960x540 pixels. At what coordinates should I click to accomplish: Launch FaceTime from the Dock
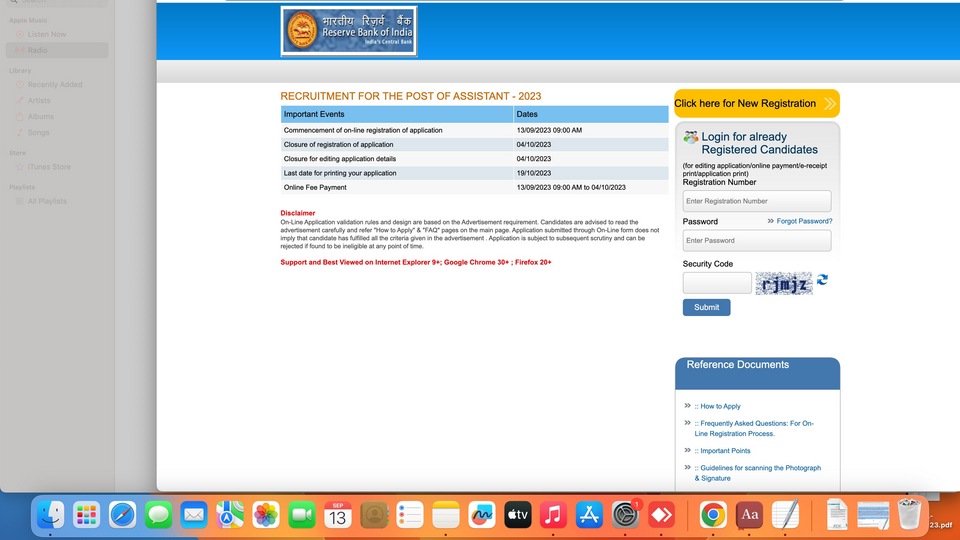(x=302, y=515)
